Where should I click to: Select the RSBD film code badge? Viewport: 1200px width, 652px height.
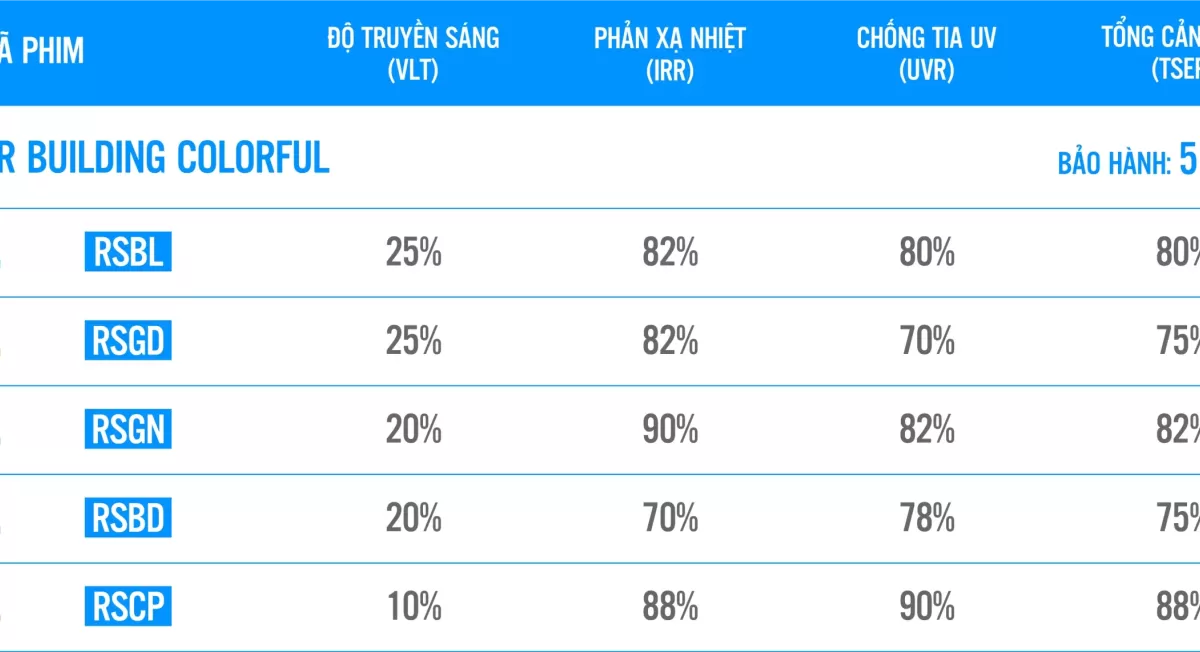pos(128,518)
